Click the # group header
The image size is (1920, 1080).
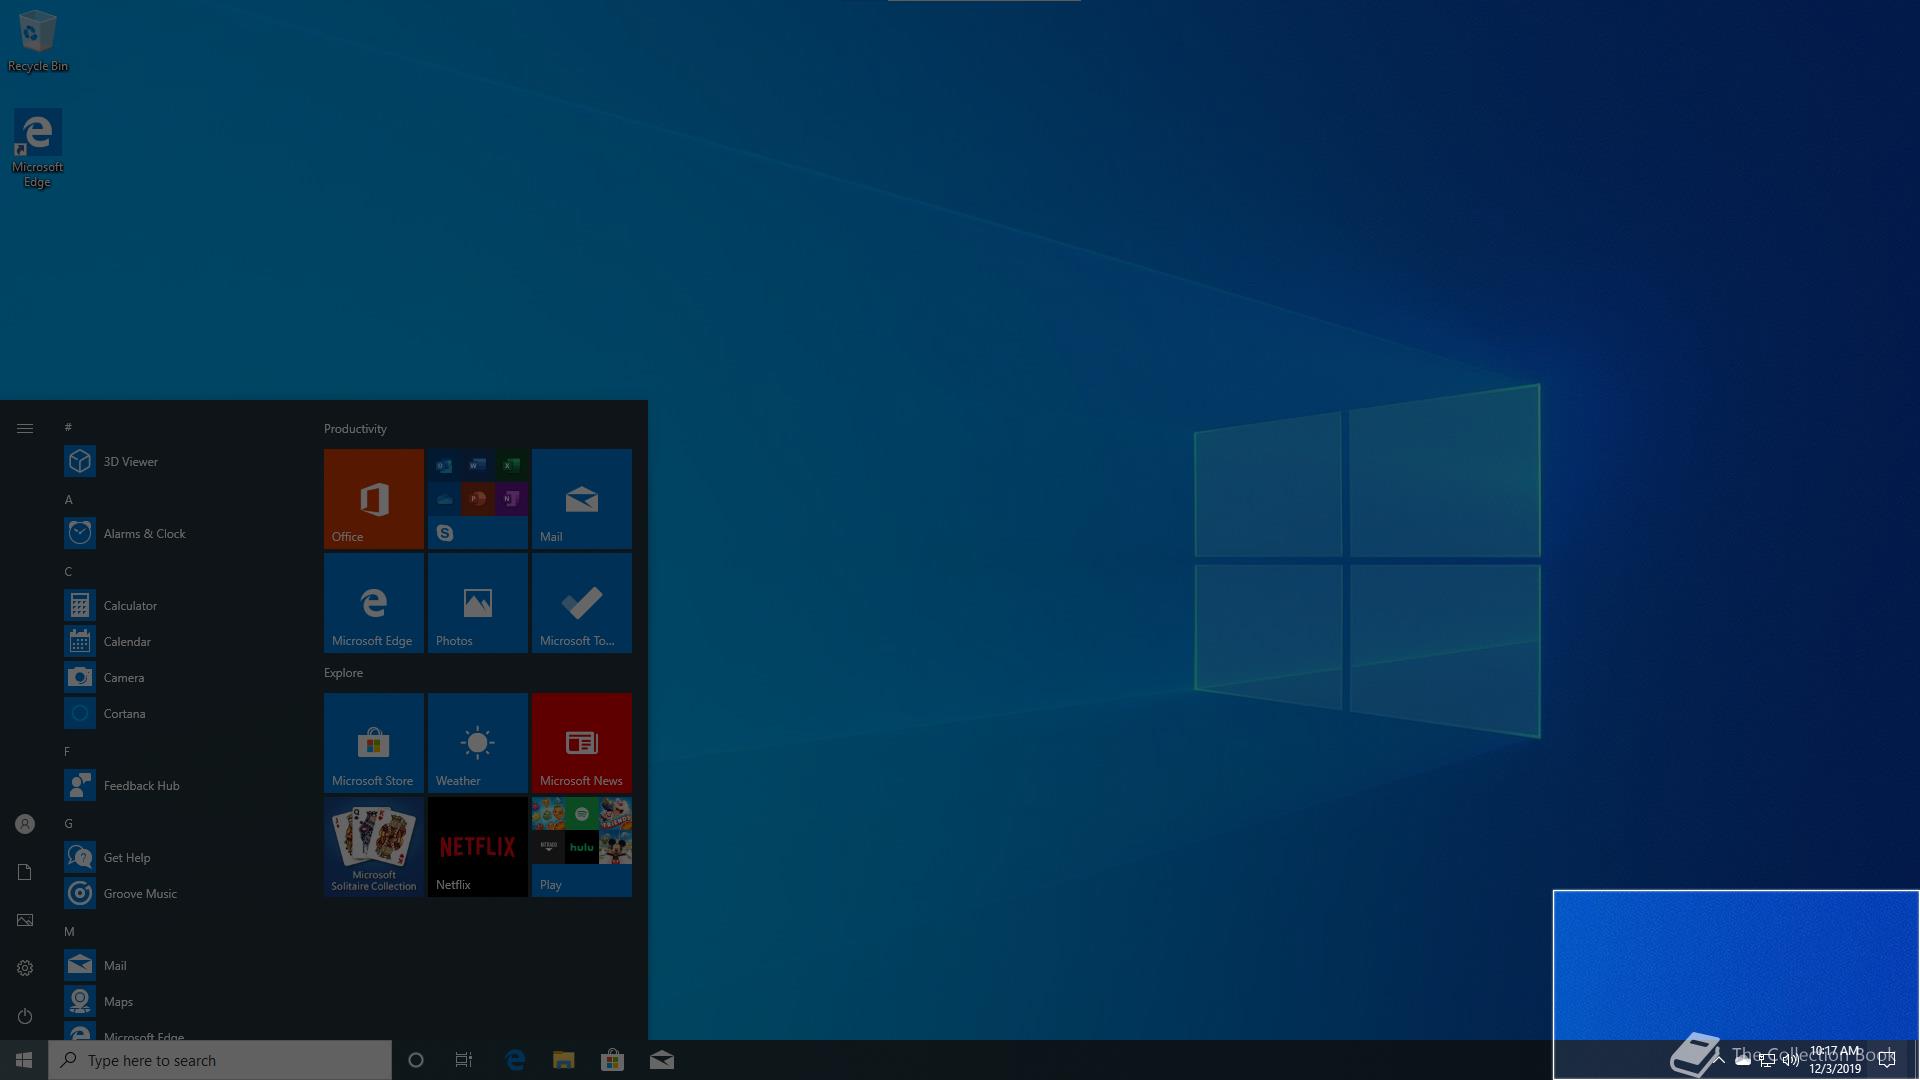[x=68, y=427]
